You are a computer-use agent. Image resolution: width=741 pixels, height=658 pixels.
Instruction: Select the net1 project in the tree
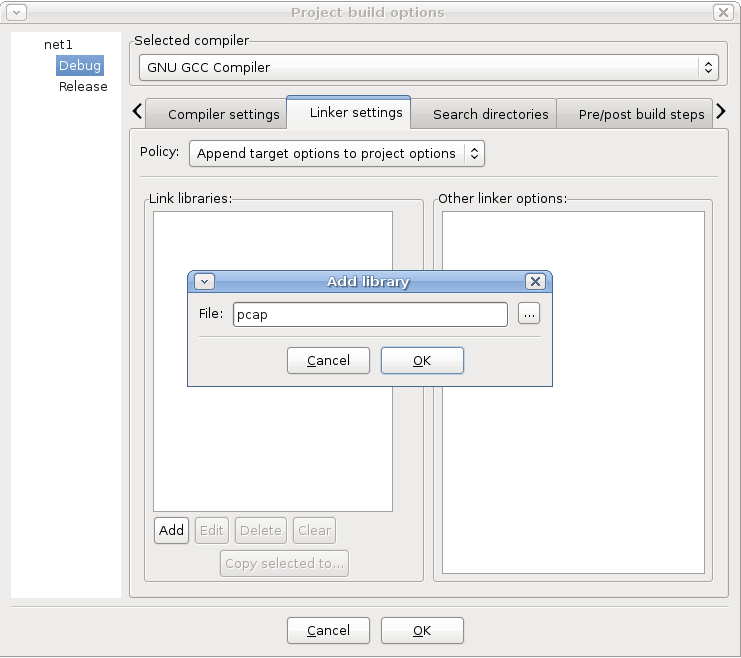[58, 45]
